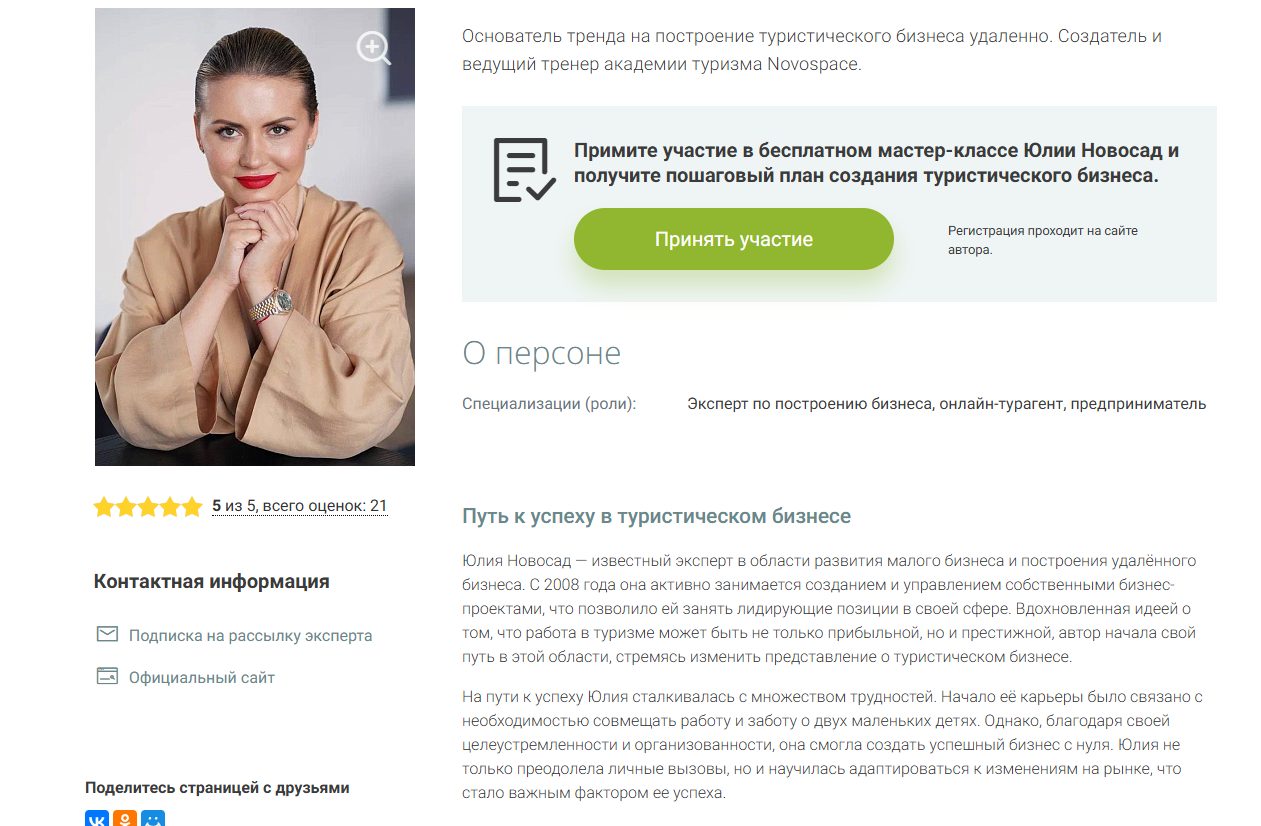Click the master-class invitation headline text
The height and width of the screenshot is (826, 1261).
click(876, 163)
